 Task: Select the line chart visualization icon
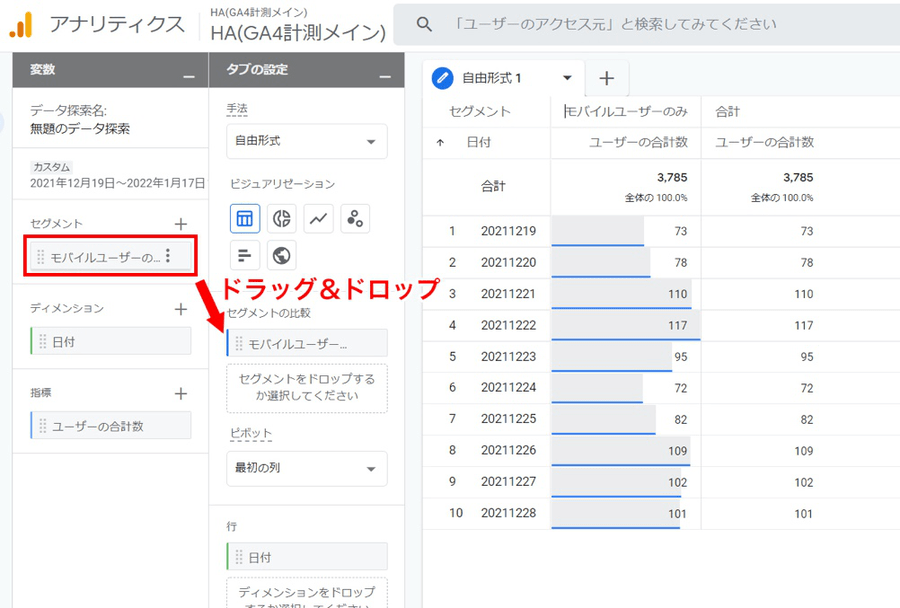click(318, 218)
